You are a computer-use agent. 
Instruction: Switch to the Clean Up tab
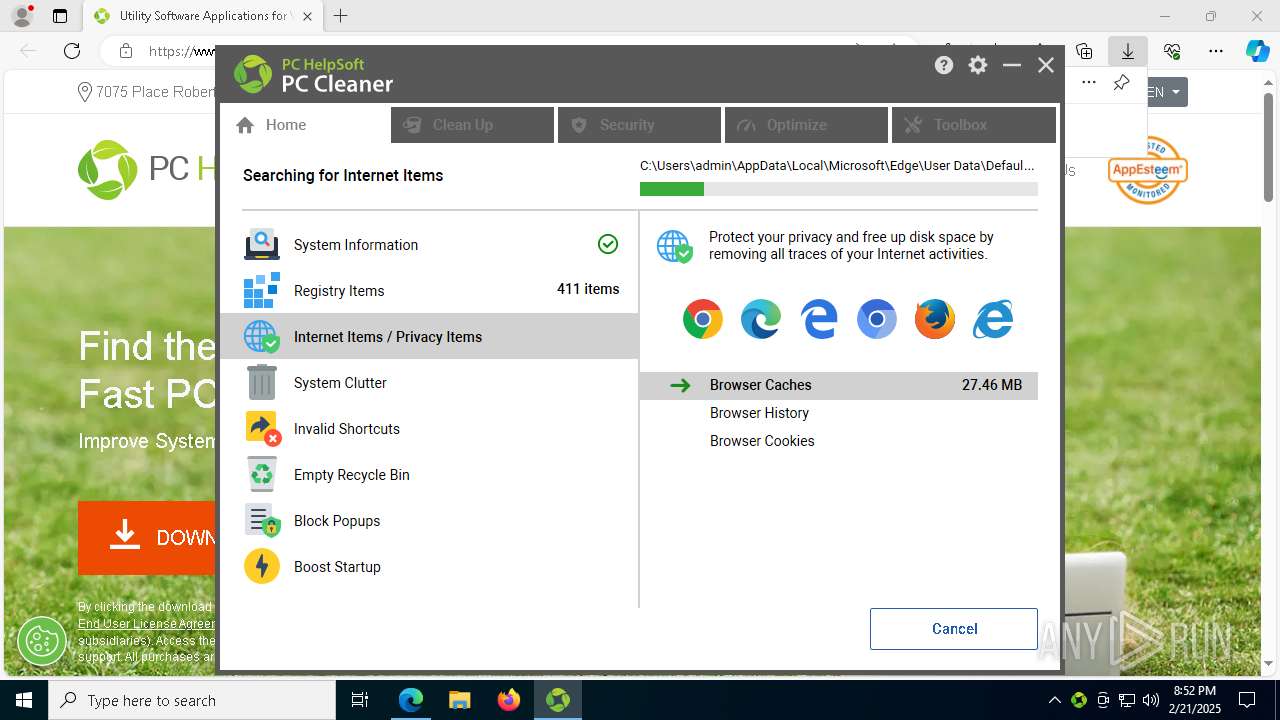coord(472,125)
